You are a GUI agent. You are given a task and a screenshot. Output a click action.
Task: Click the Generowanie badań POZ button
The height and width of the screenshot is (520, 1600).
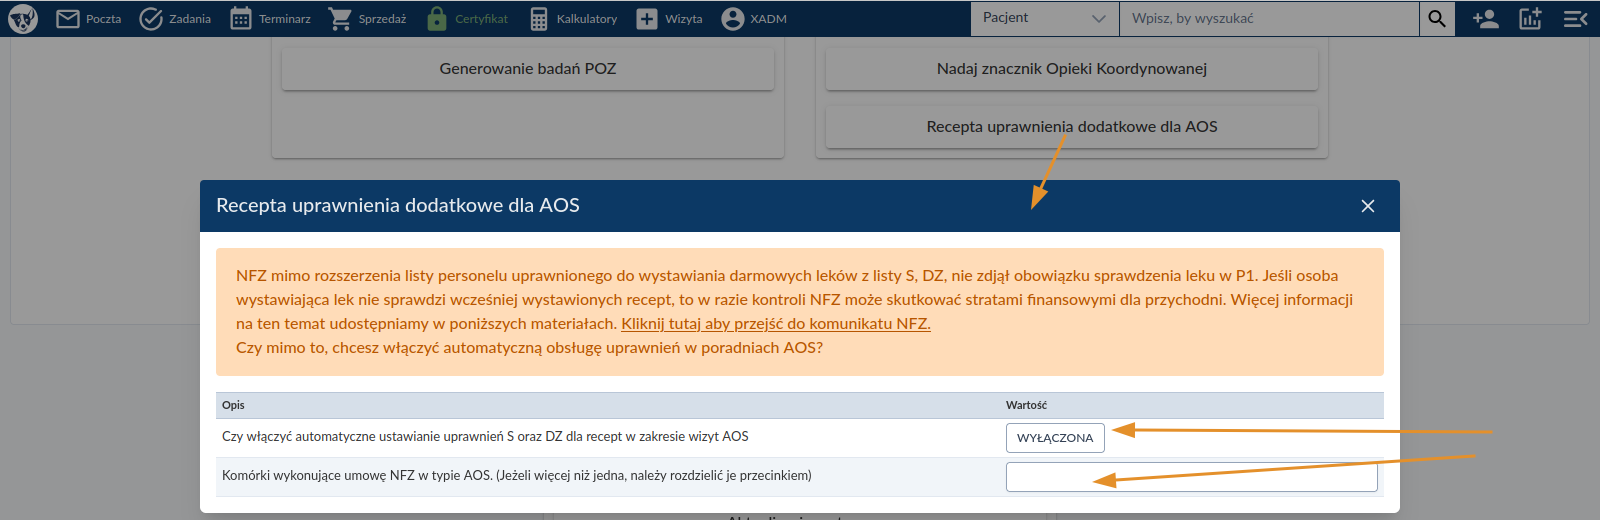coord(527,69)
